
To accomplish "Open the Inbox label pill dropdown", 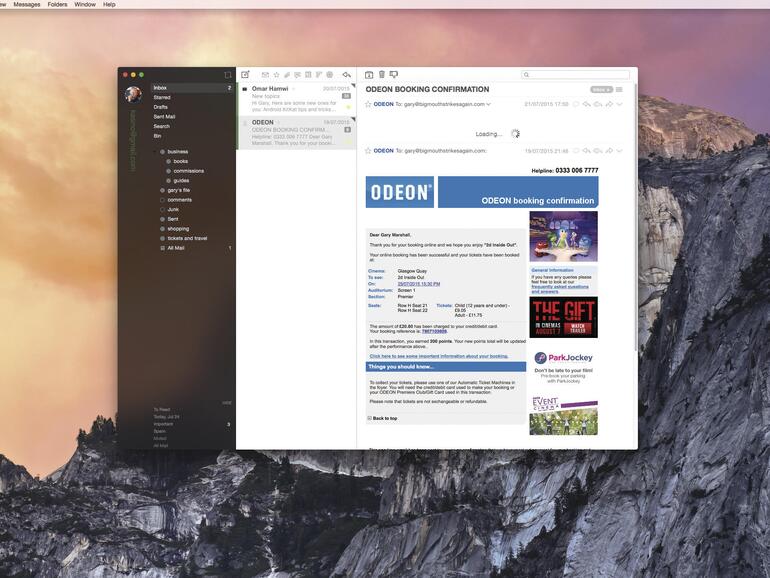I will (x=602, y=89).
